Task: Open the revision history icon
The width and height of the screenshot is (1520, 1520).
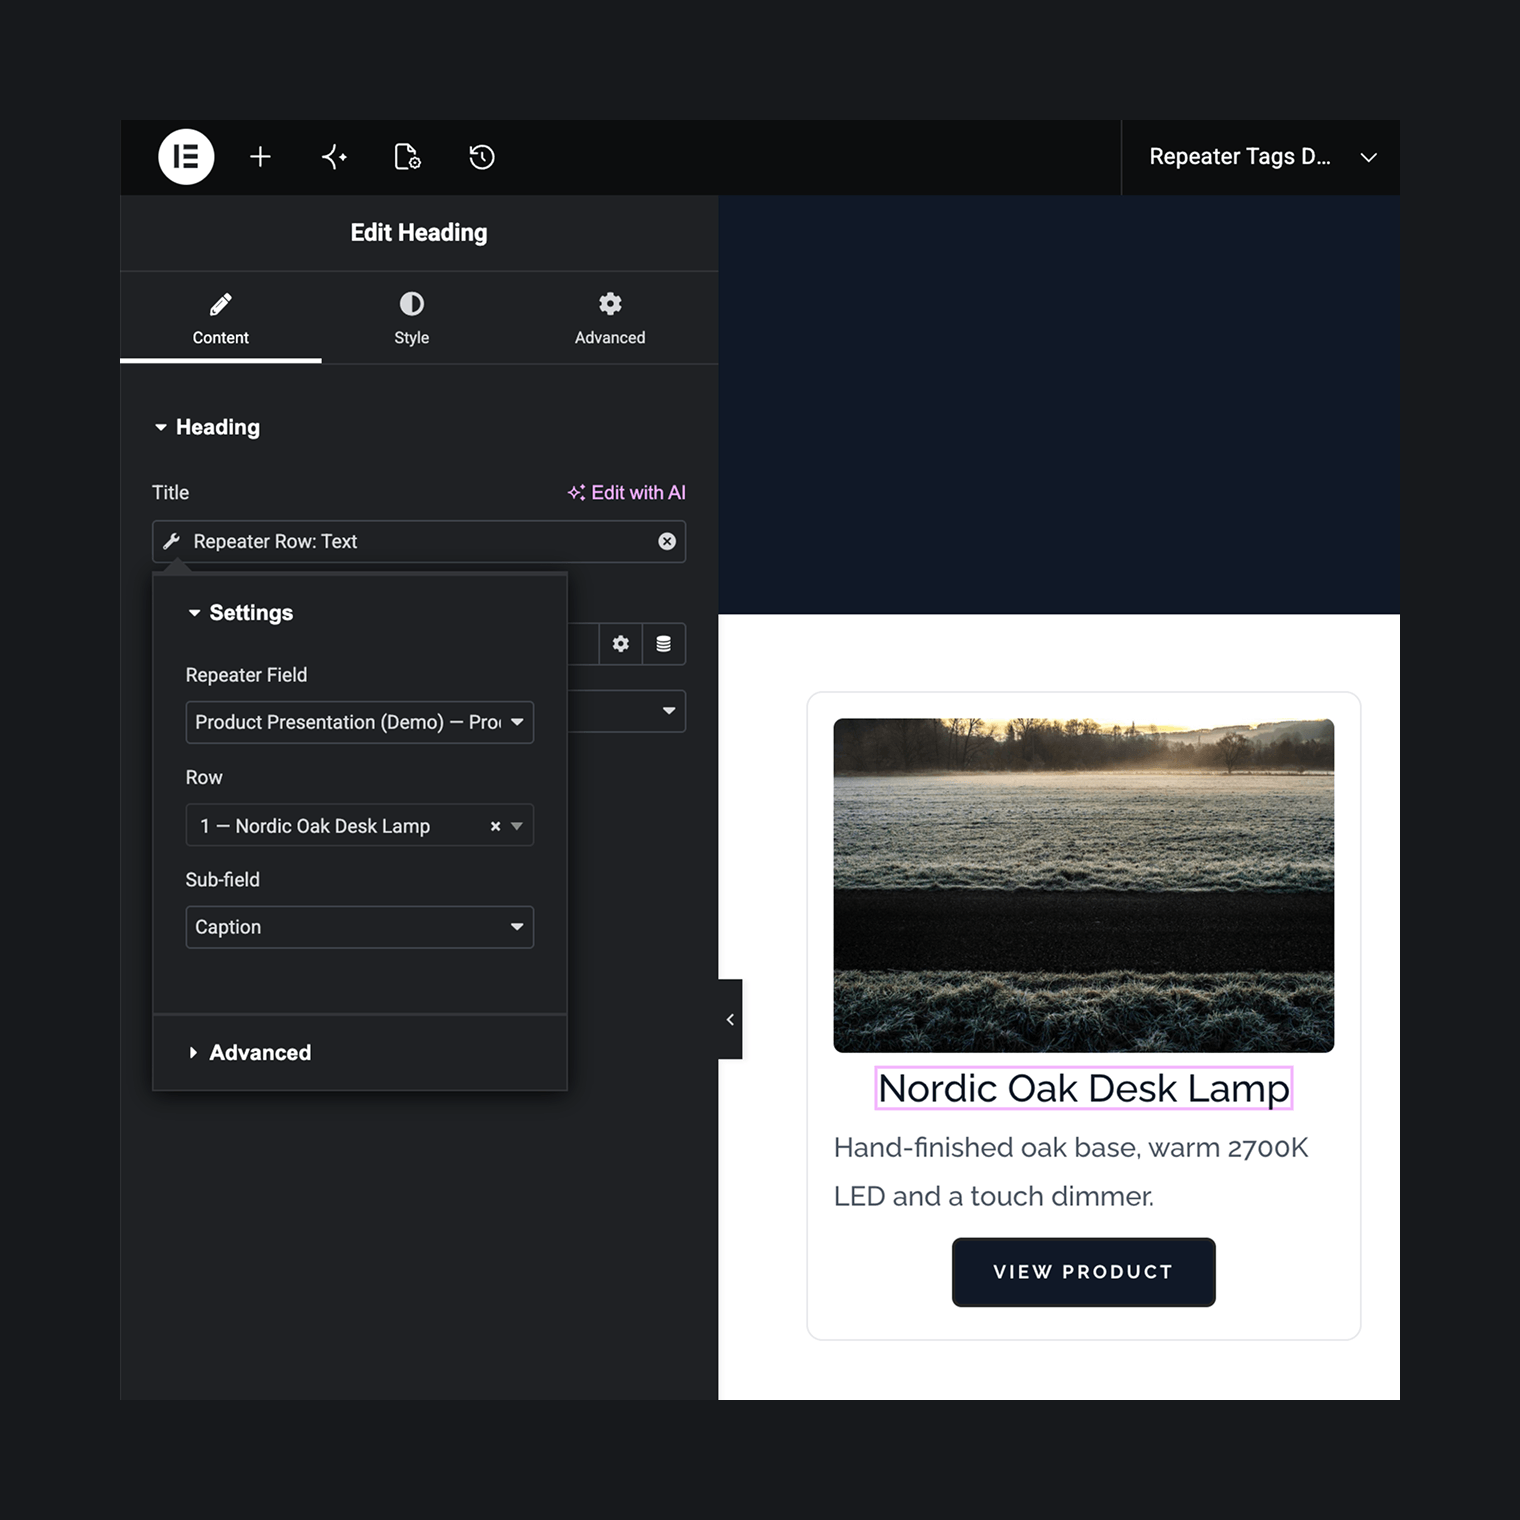Action: click(482, 157)
